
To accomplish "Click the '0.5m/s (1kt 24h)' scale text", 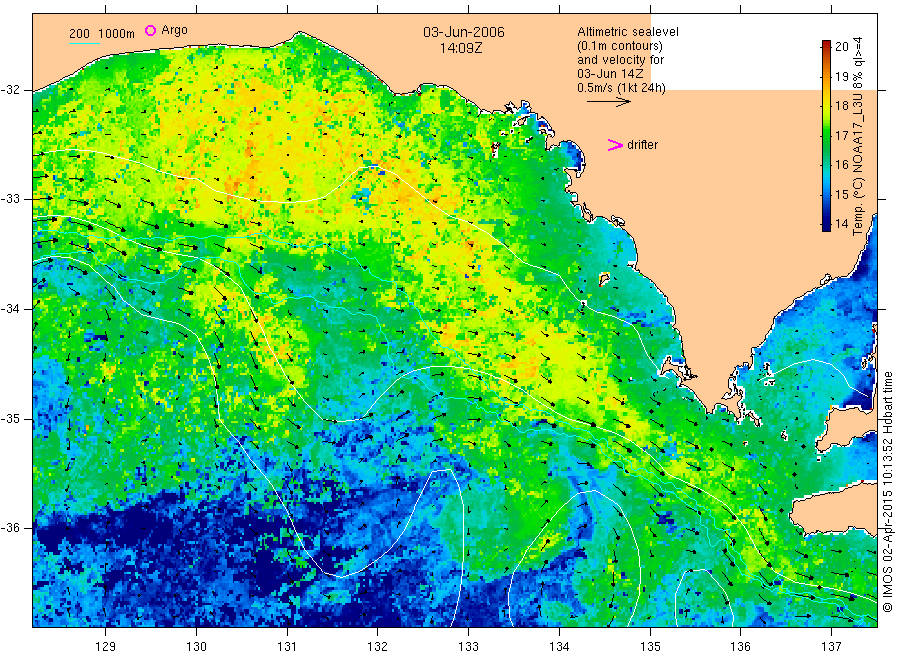I will tap(621, 88).
